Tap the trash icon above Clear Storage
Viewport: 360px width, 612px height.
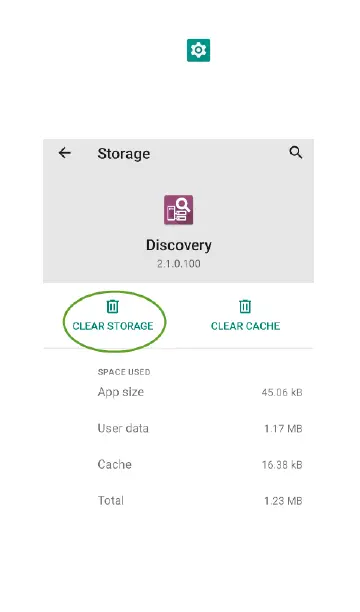pos(113,306)
